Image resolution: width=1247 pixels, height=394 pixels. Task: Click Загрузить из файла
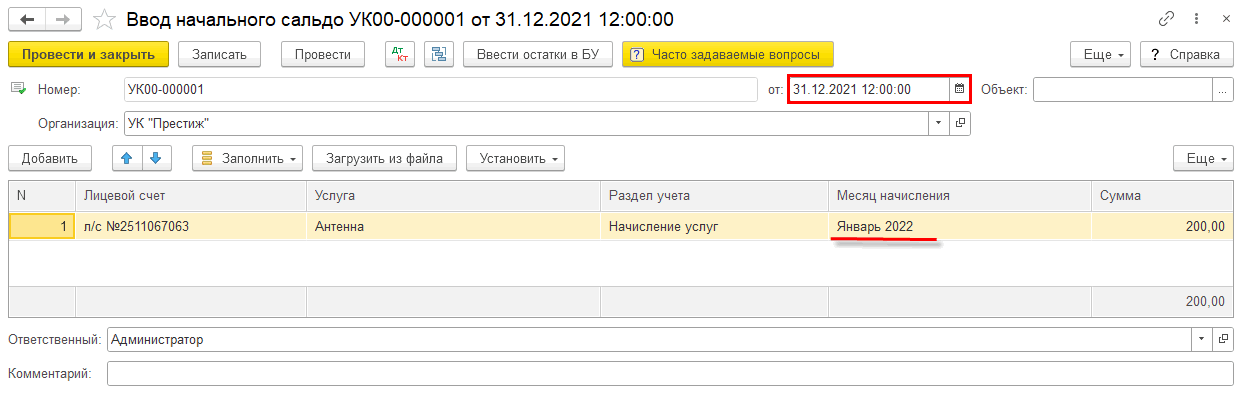(x=385, y=158)
